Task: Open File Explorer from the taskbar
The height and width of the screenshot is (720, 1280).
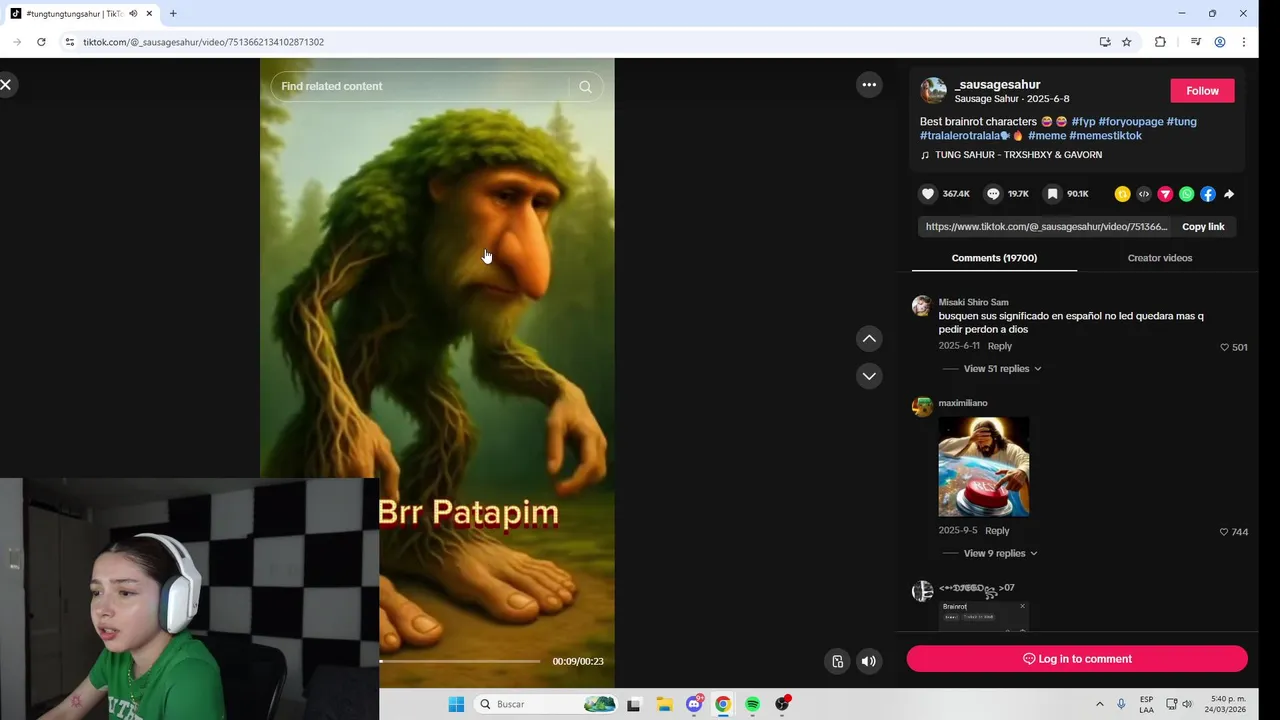Action: pos(664,704)
